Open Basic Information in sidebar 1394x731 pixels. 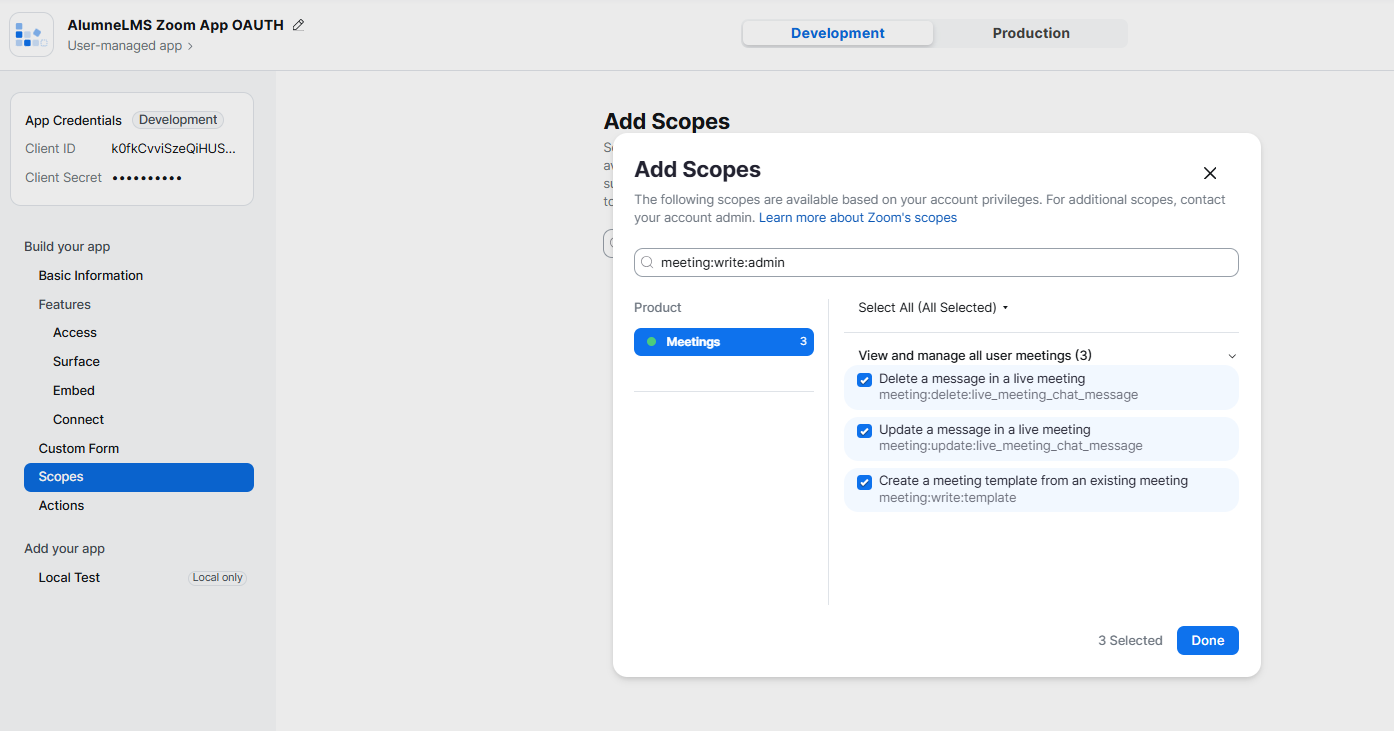click(x=91, y=276)
